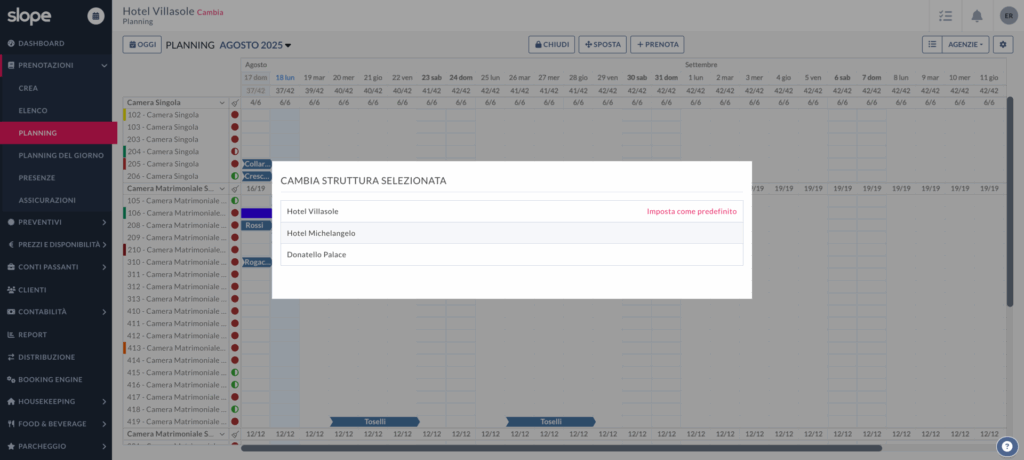Switch to list view icon beside Agenzie
Viewport: 1024px width, 460px height.
pyautogui.click(x=931, y=45)
